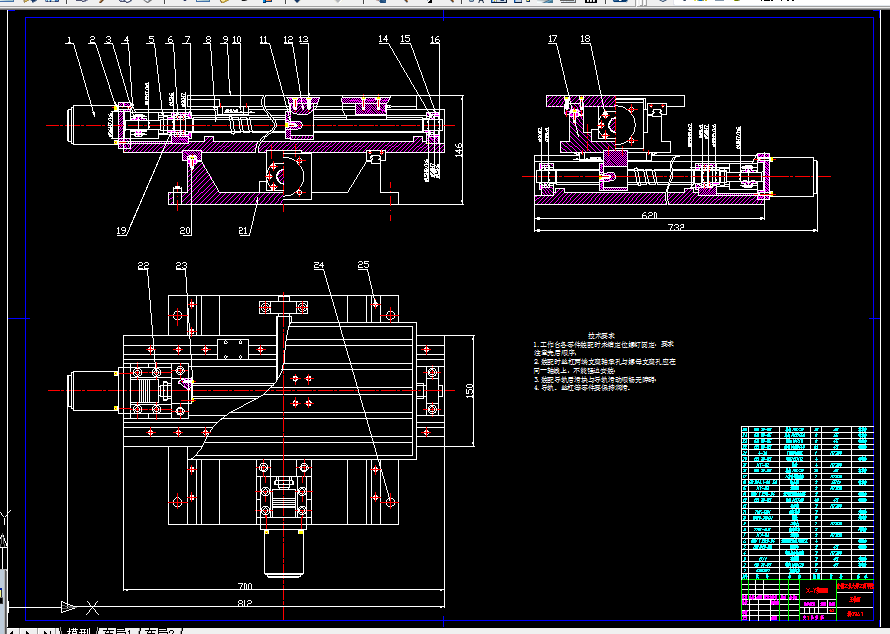This screenshot has height=634, width=890.
Task: Pick part callout number 24
Action: pyautogui.click(x=319, y=265)
